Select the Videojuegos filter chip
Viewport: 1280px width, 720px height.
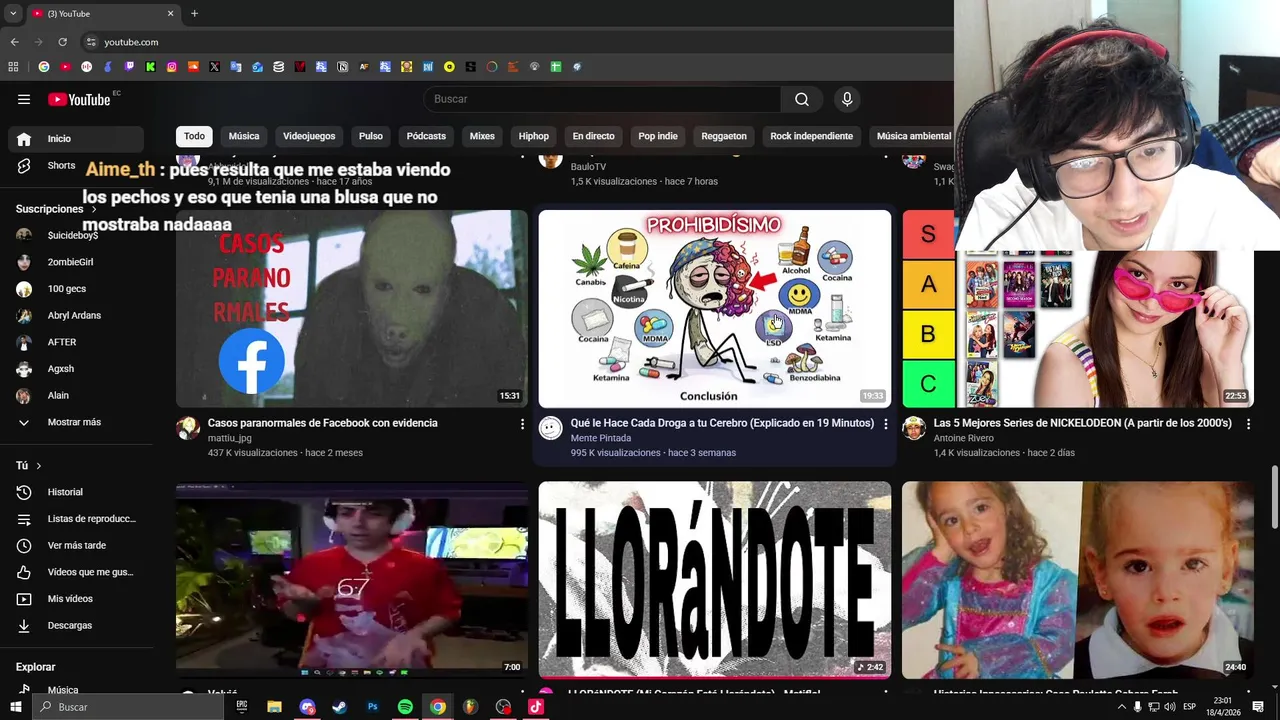[309, 136]
